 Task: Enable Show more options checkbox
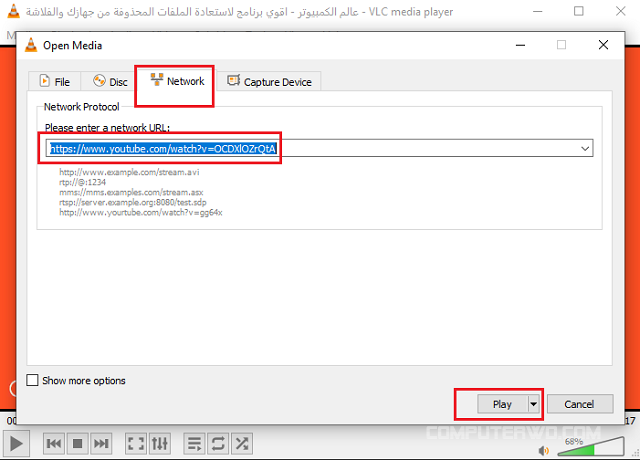click(x=32, y=380)
